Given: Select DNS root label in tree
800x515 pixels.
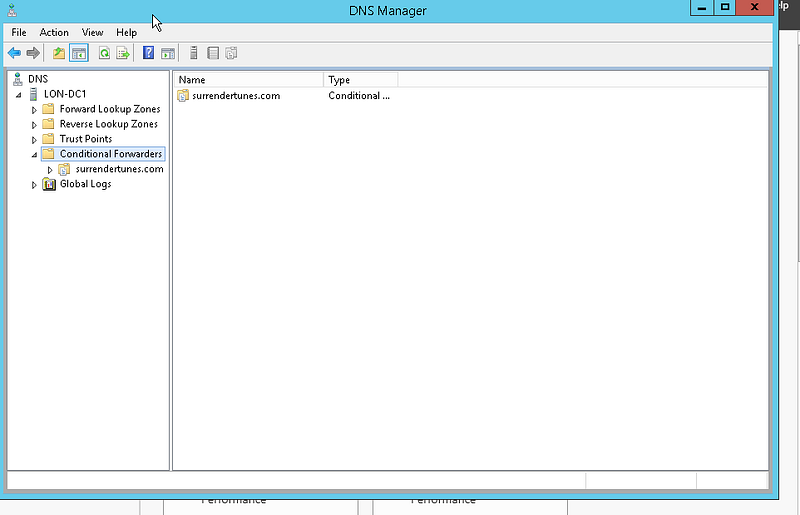Looking at the screenshot, I should [x=38, y=79].
